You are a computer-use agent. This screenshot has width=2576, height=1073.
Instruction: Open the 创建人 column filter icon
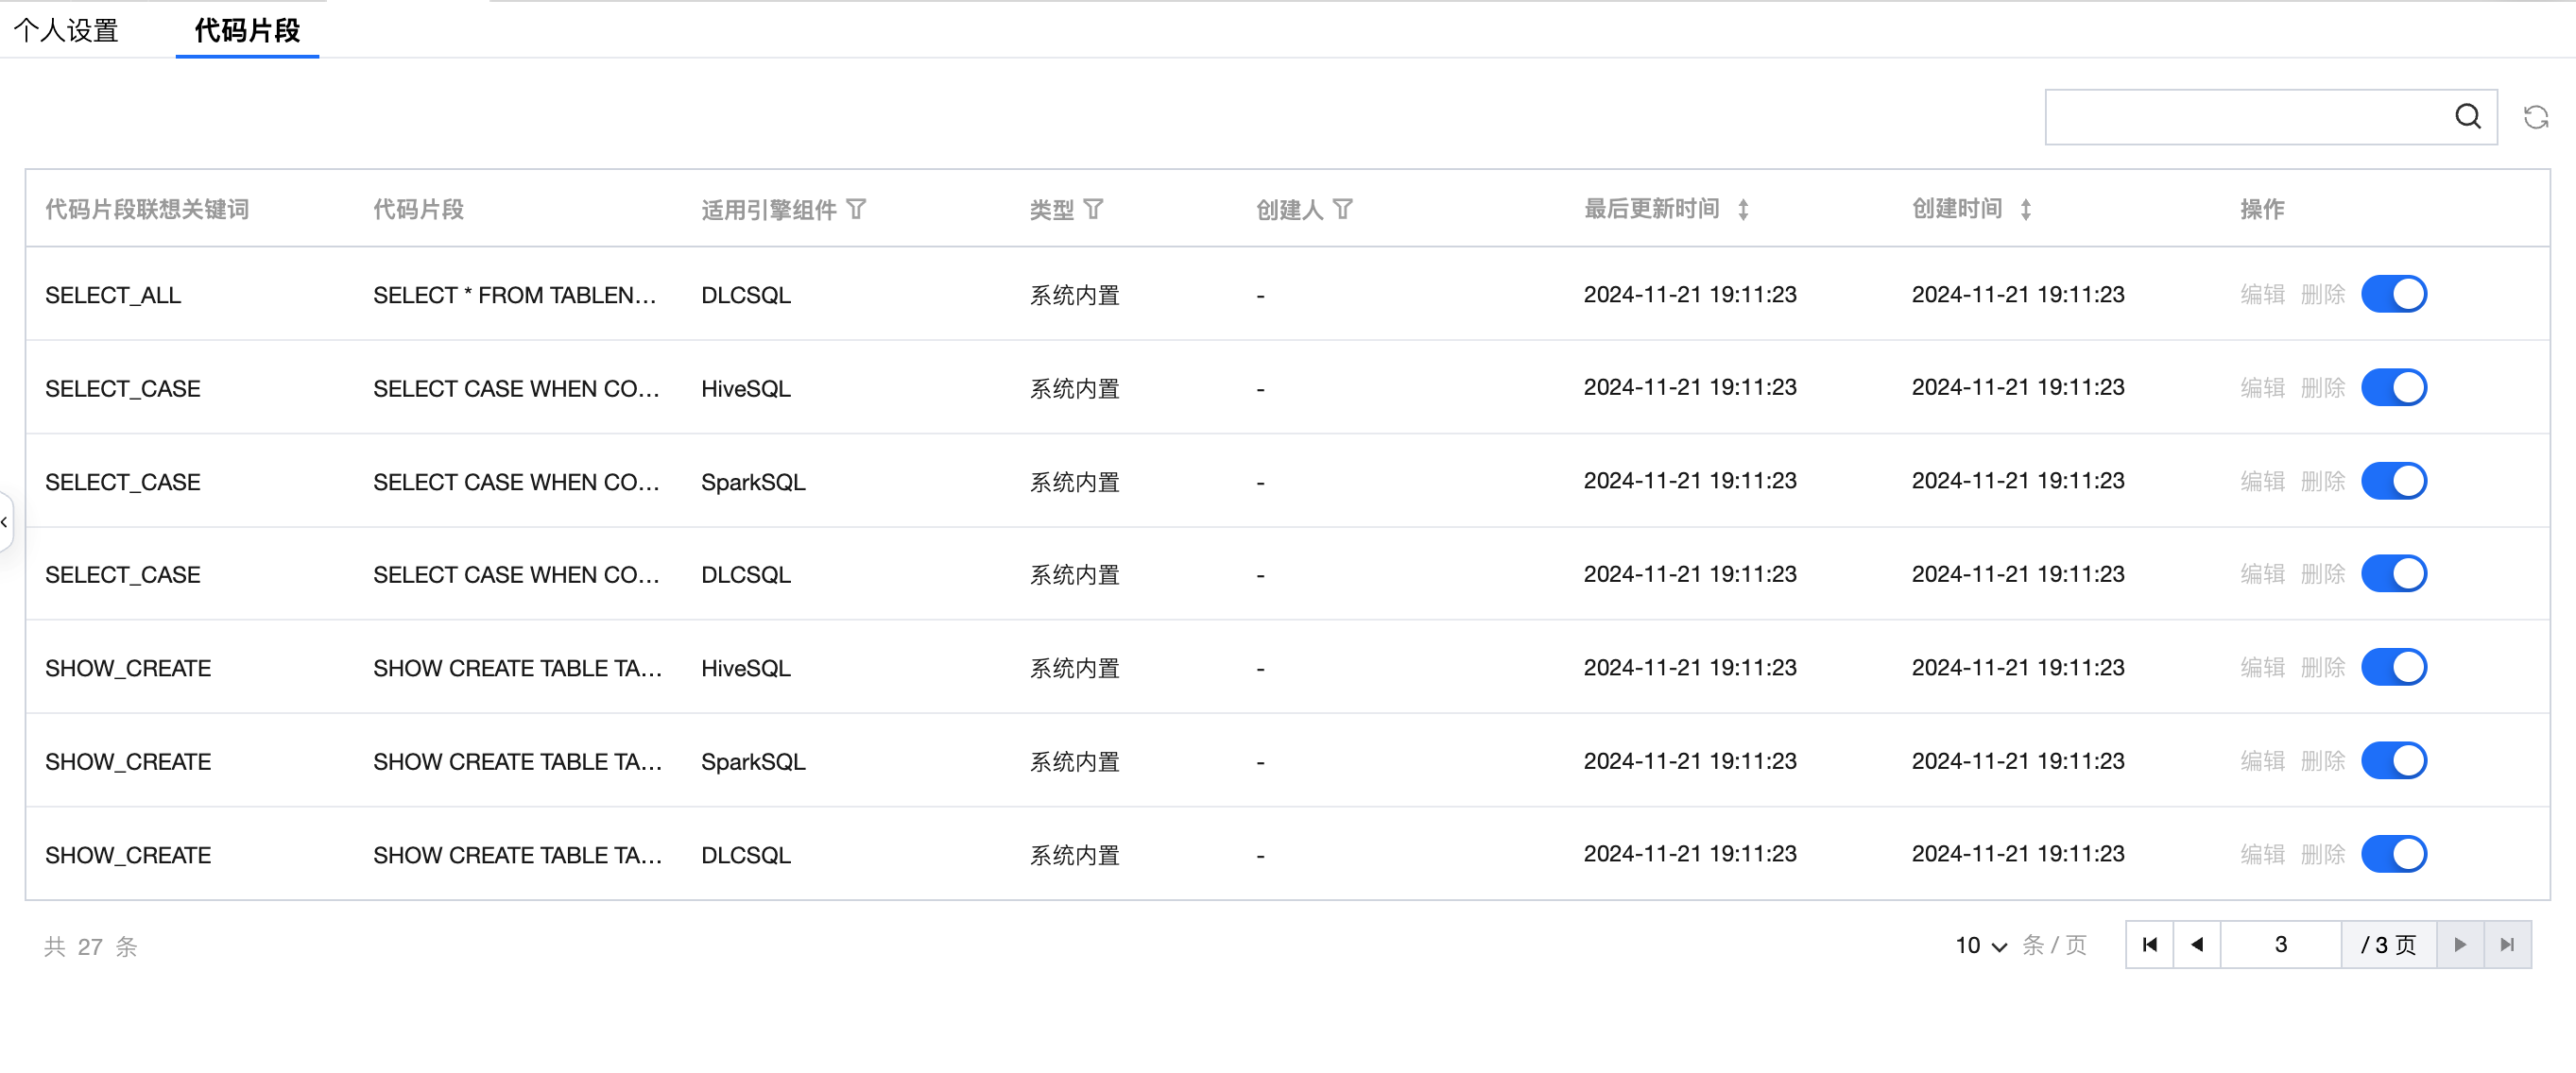1343,209
